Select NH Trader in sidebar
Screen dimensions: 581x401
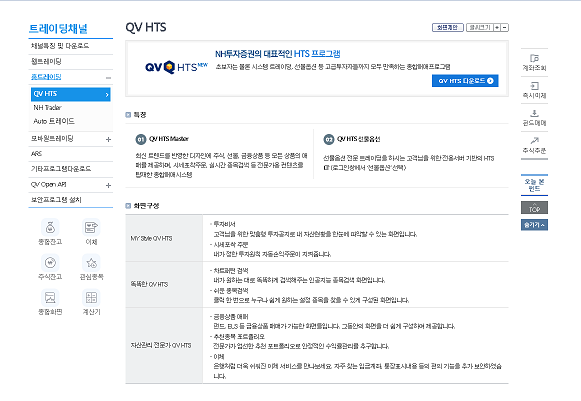(x=47, y=107)
